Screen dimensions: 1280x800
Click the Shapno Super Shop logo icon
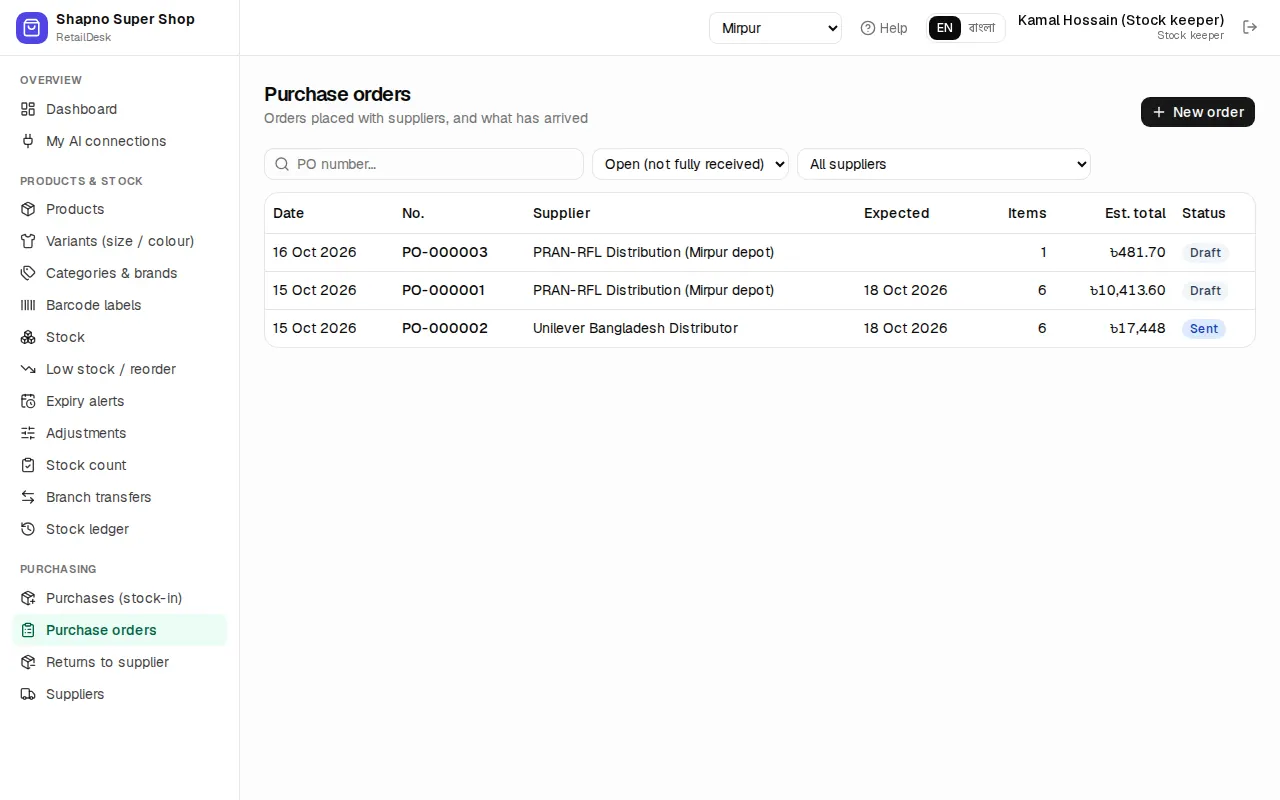tap(32, 28)
